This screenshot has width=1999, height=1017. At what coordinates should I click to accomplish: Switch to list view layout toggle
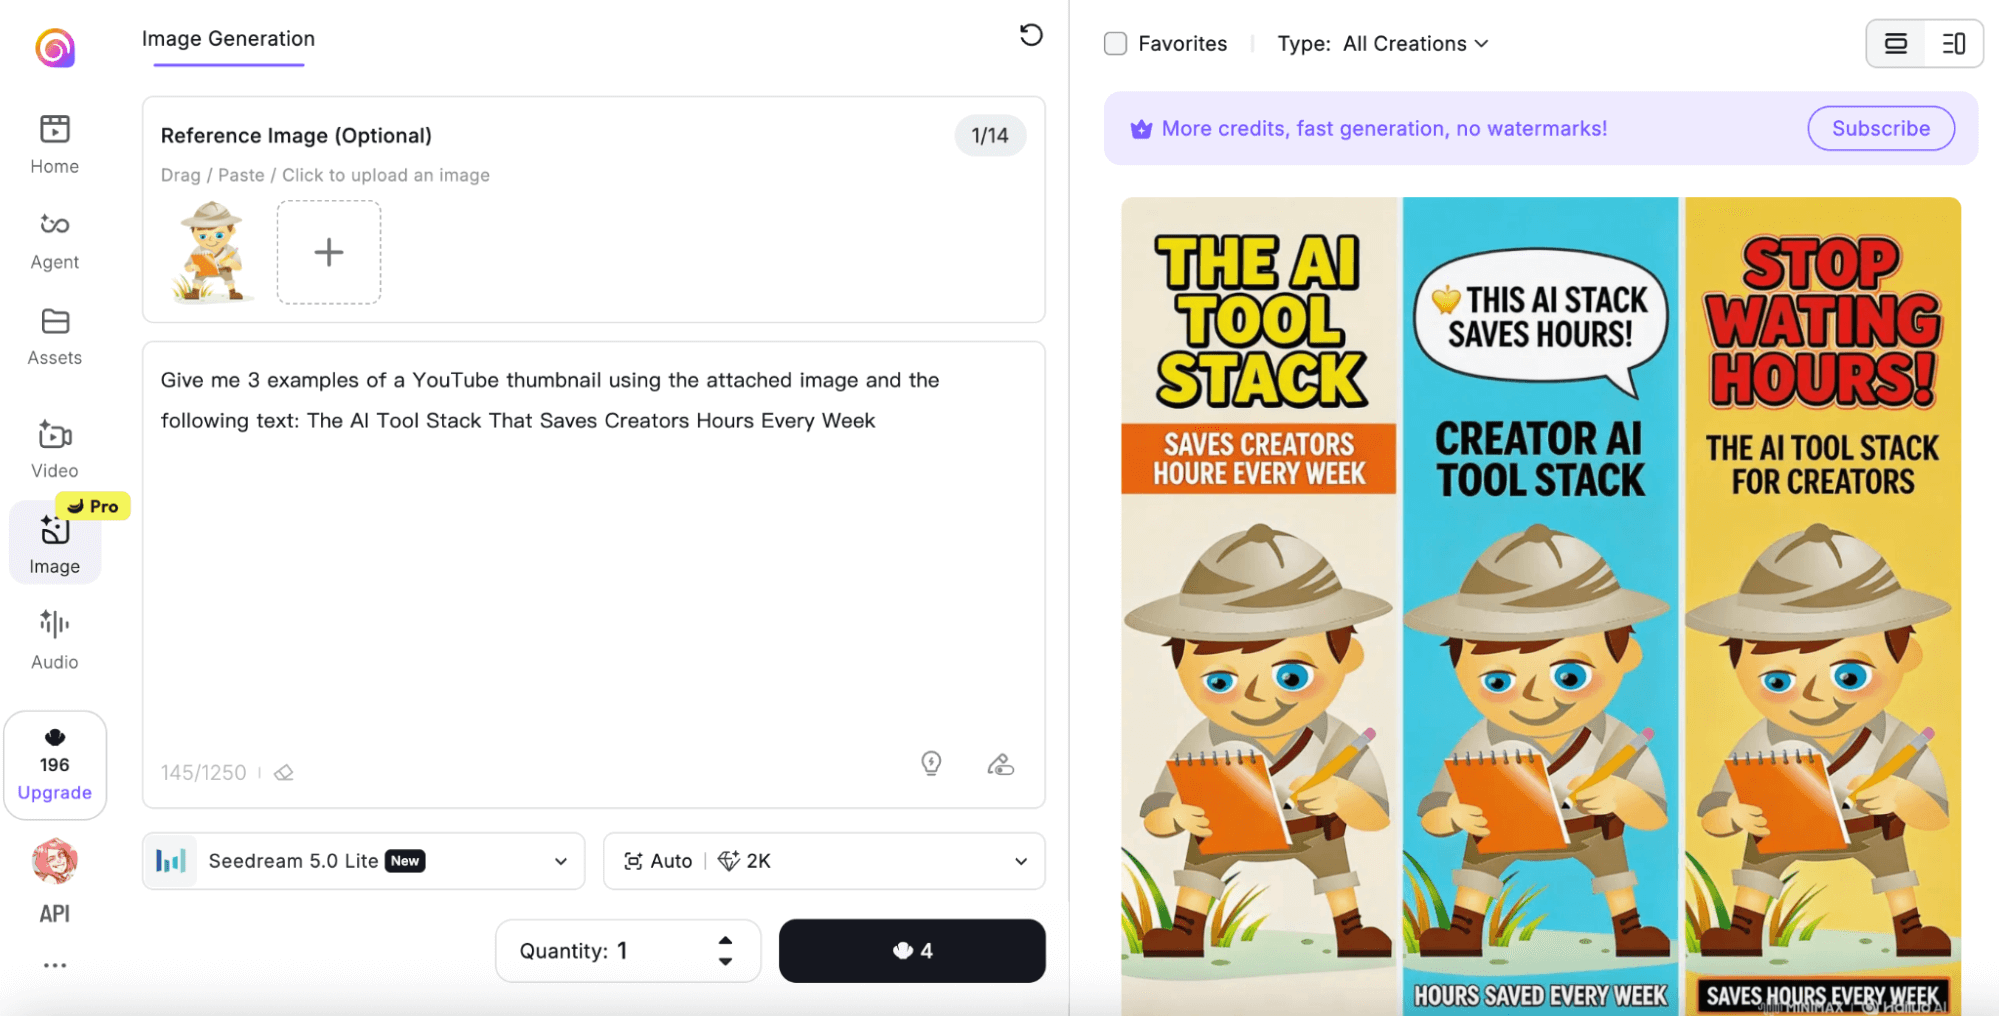click(1951, 43)
